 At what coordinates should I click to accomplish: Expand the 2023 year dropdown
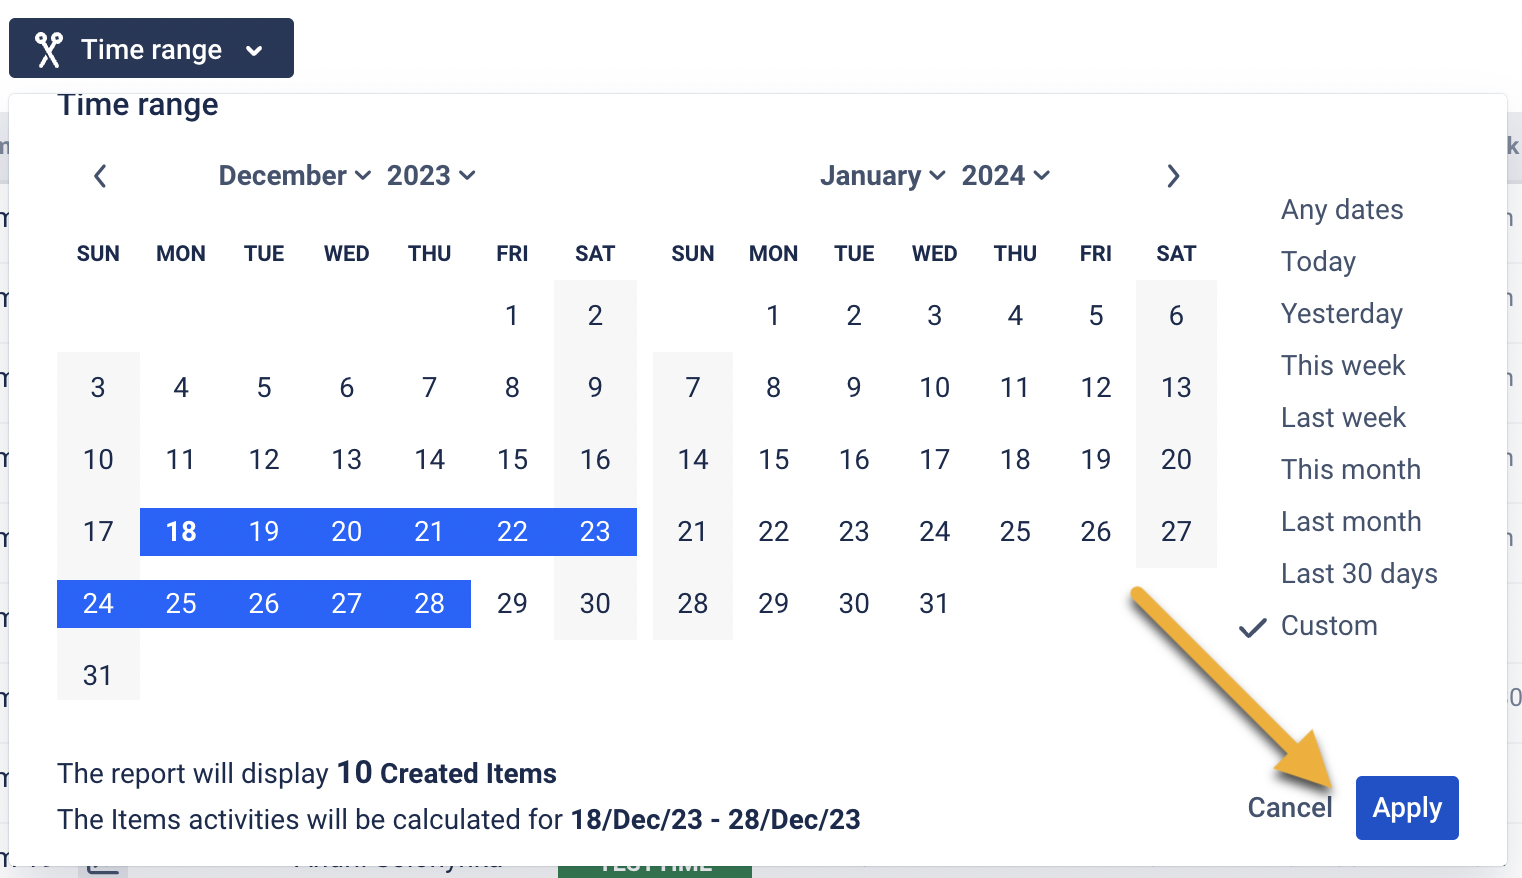(x=430, y=176)
